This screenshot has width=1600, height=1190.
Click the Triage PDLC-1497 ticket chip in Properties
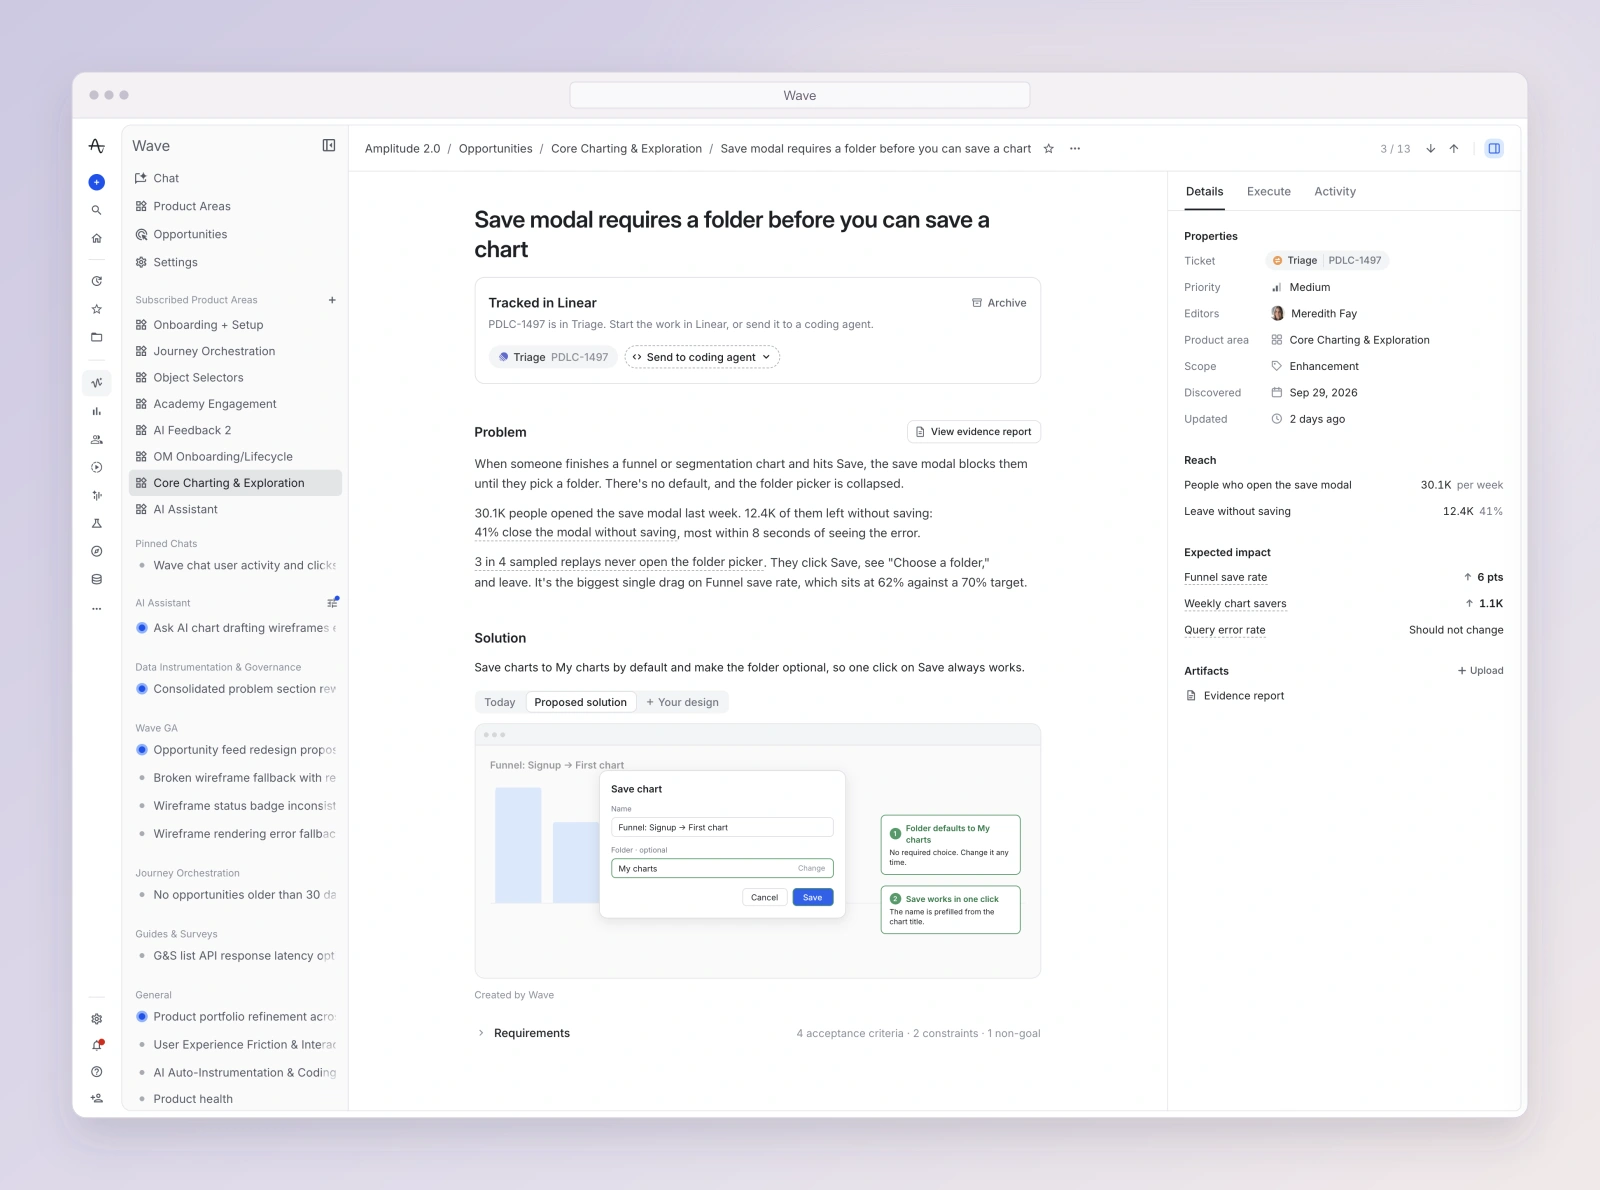[x=1327, y=261]
